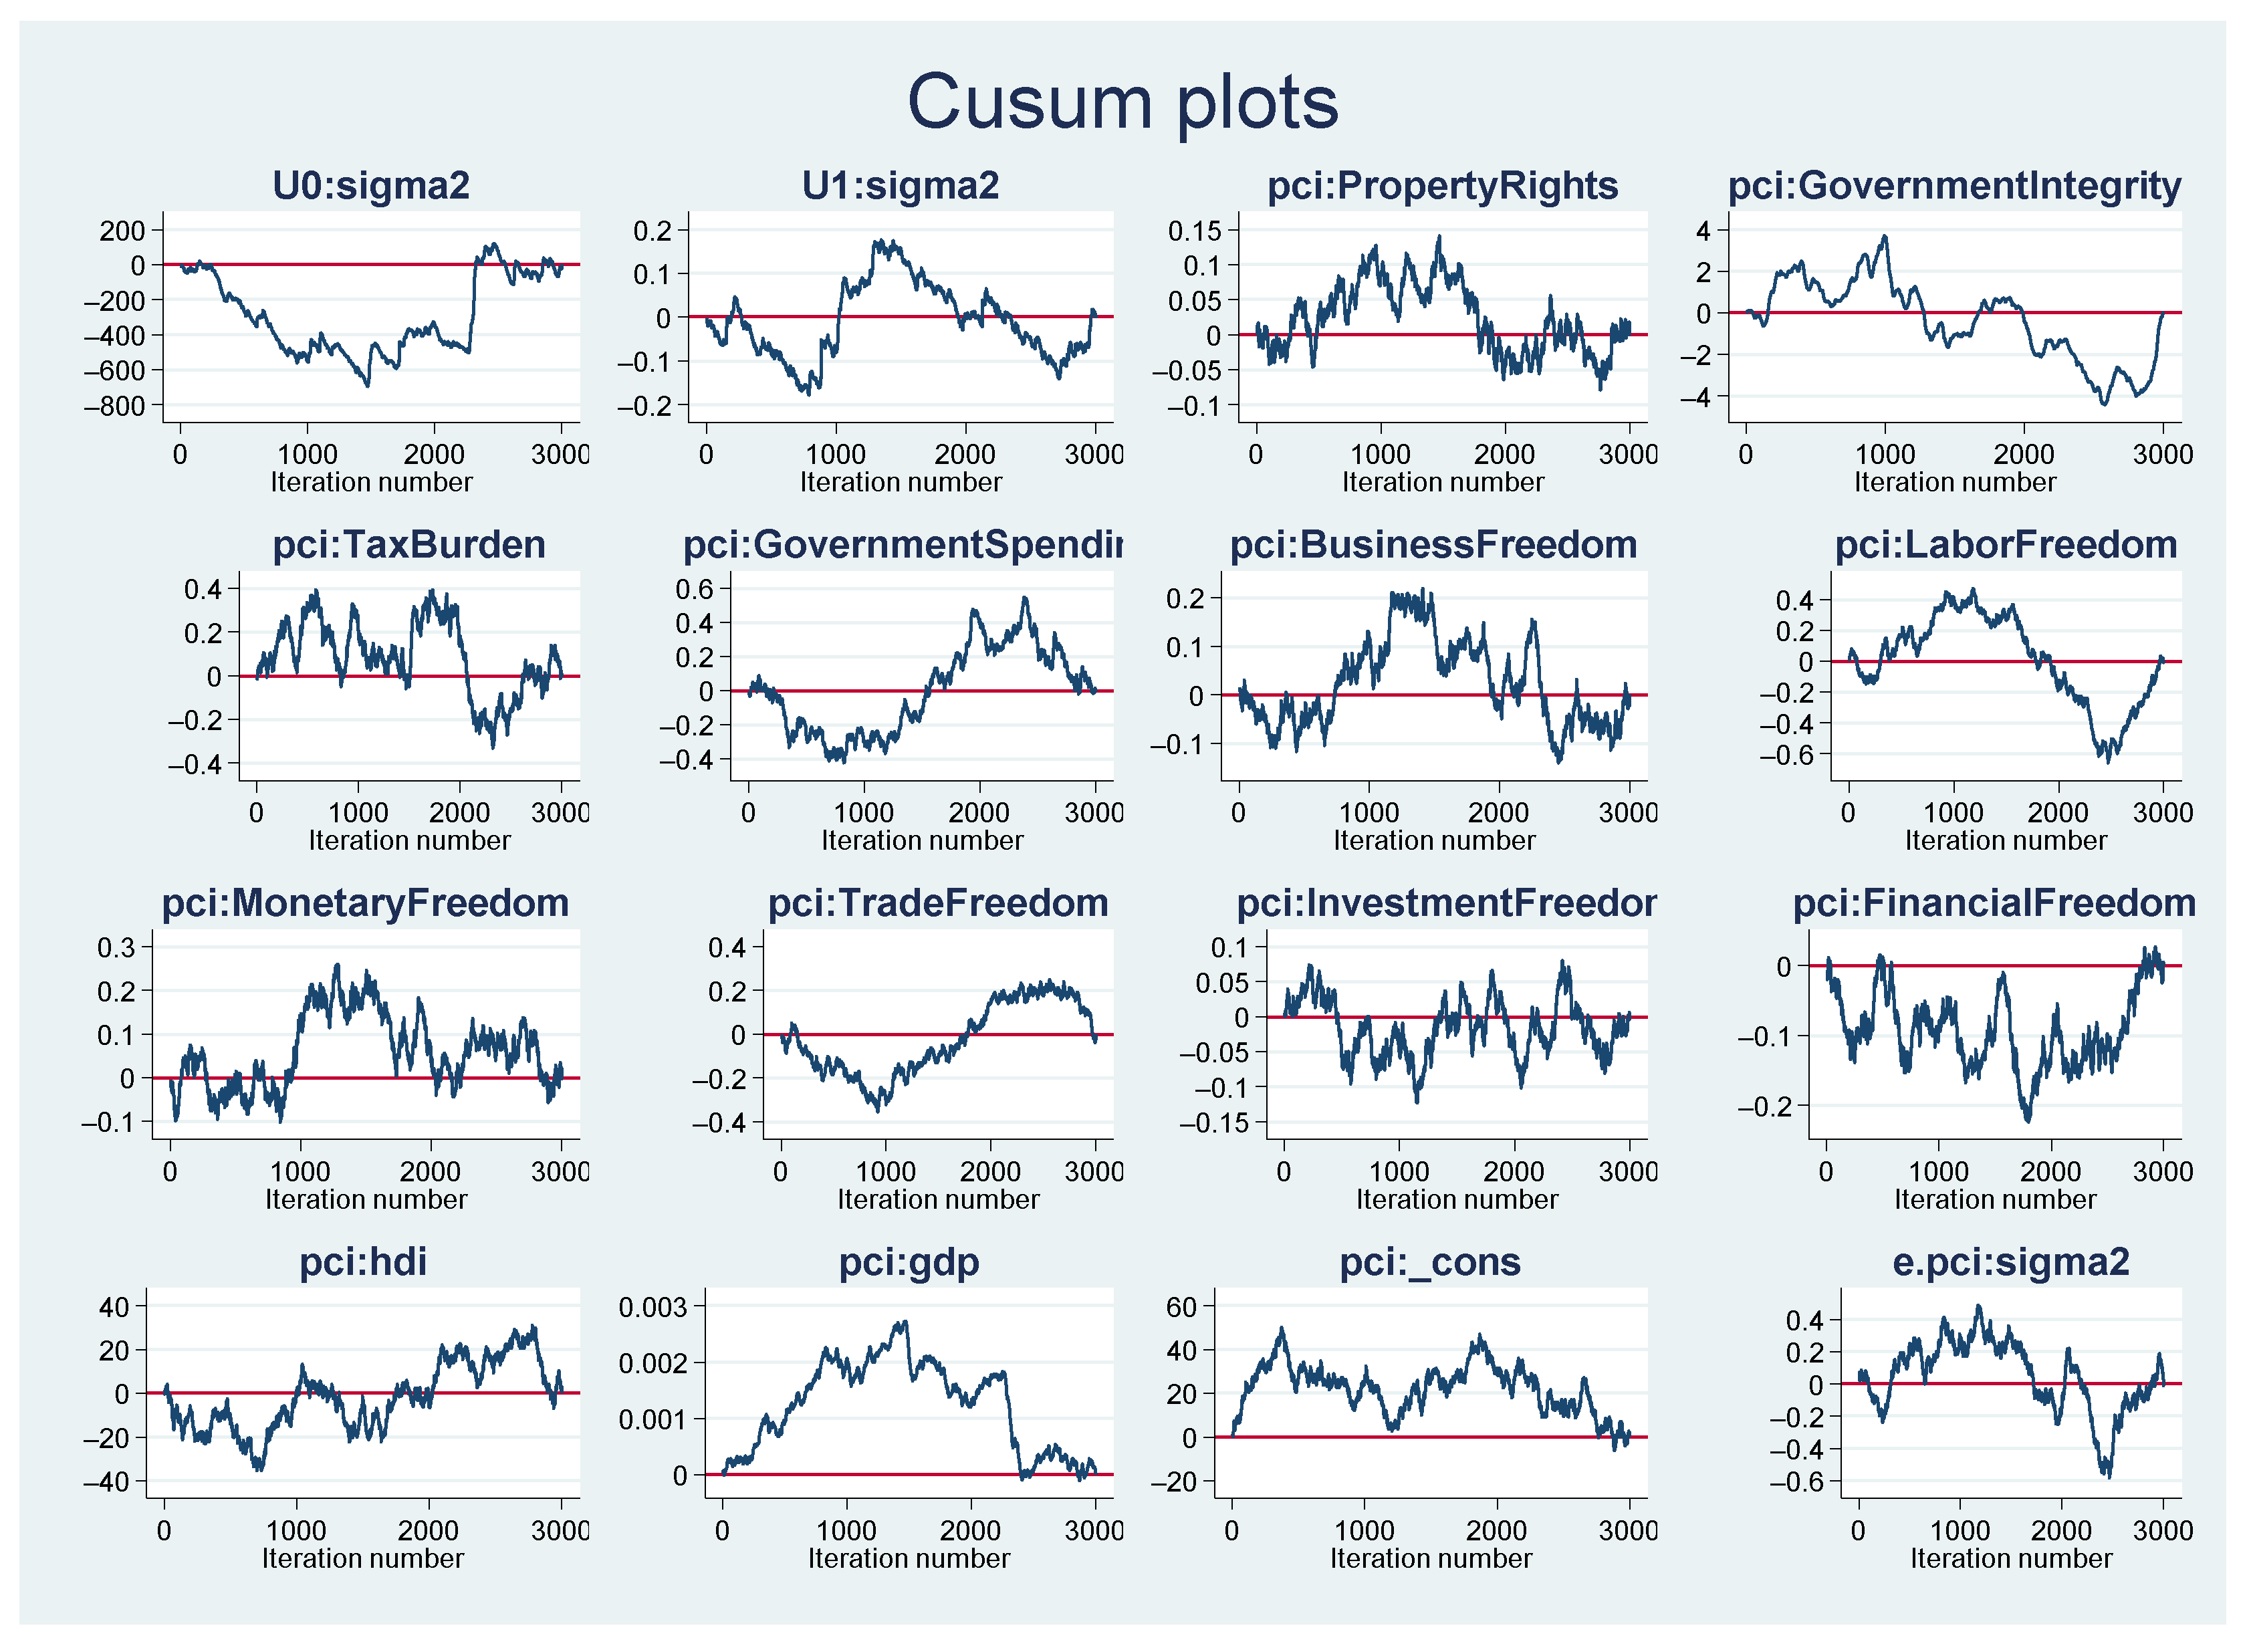
Task: Select the pci:TaxBurden plot title
Action: pyautogui.click(x=409, y=545)
